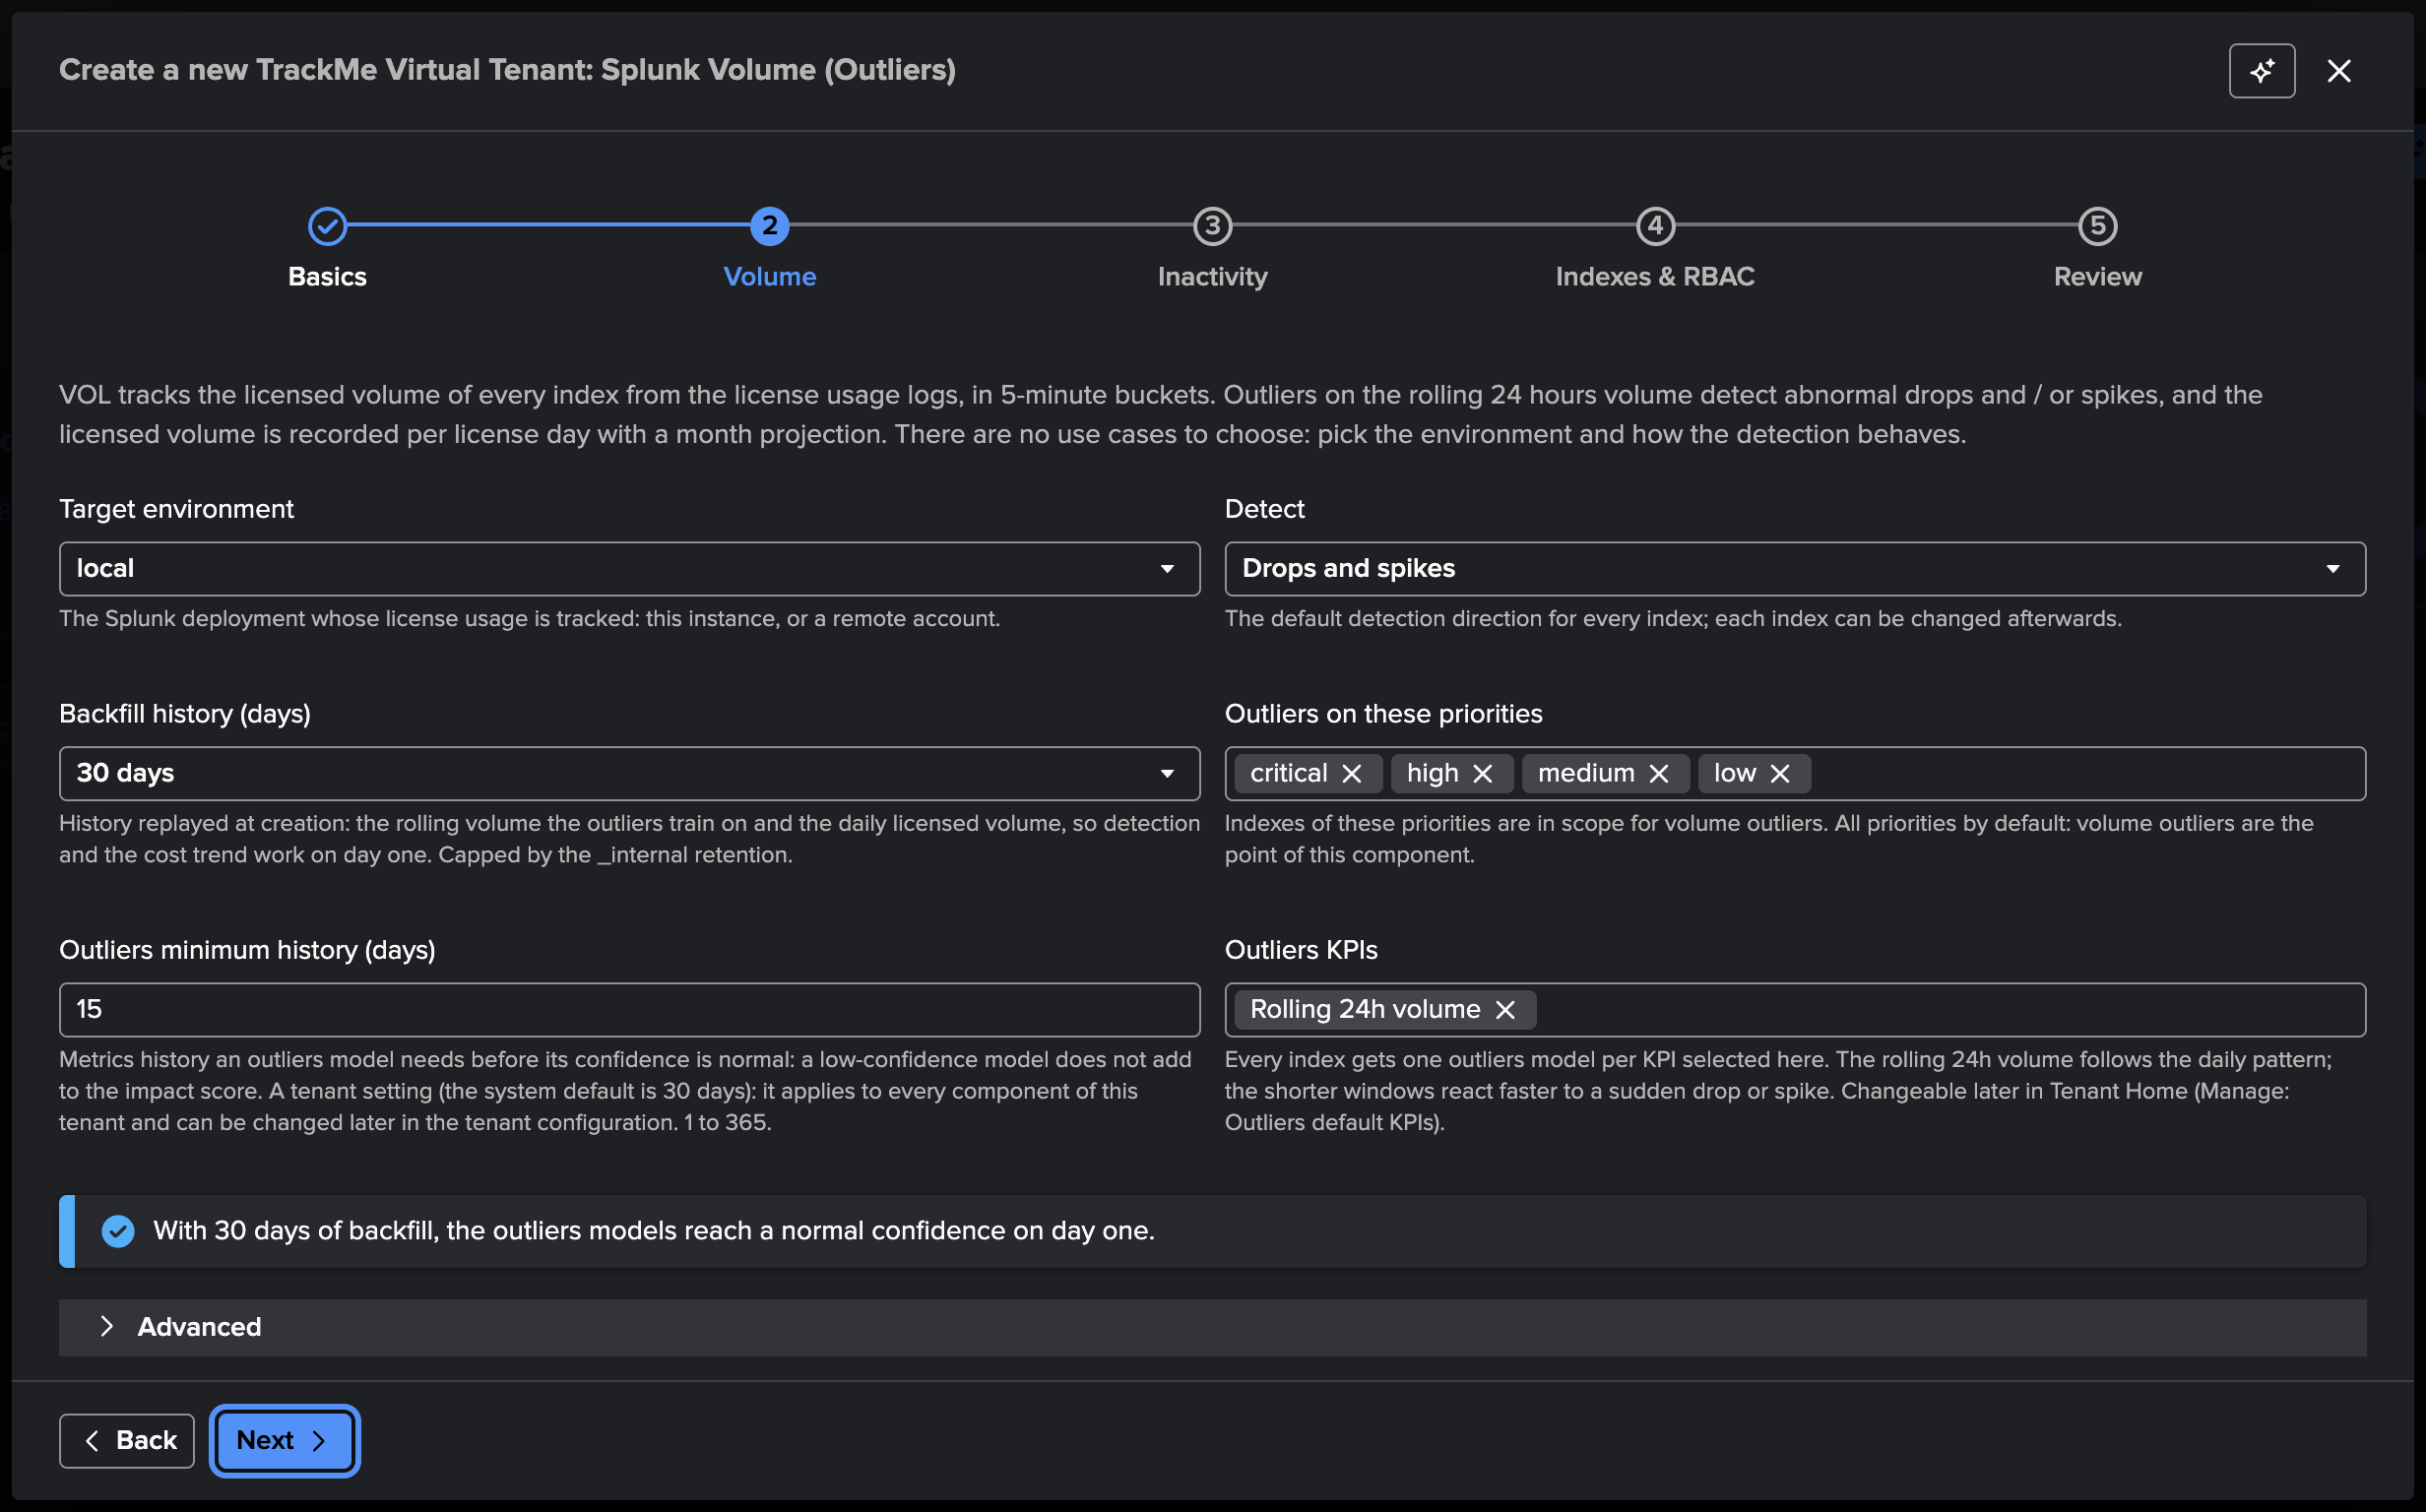Remove the medium priority tag
Viewport: 2426px width, 1512px height.
pyautogui.click(x=1659, y=773)
